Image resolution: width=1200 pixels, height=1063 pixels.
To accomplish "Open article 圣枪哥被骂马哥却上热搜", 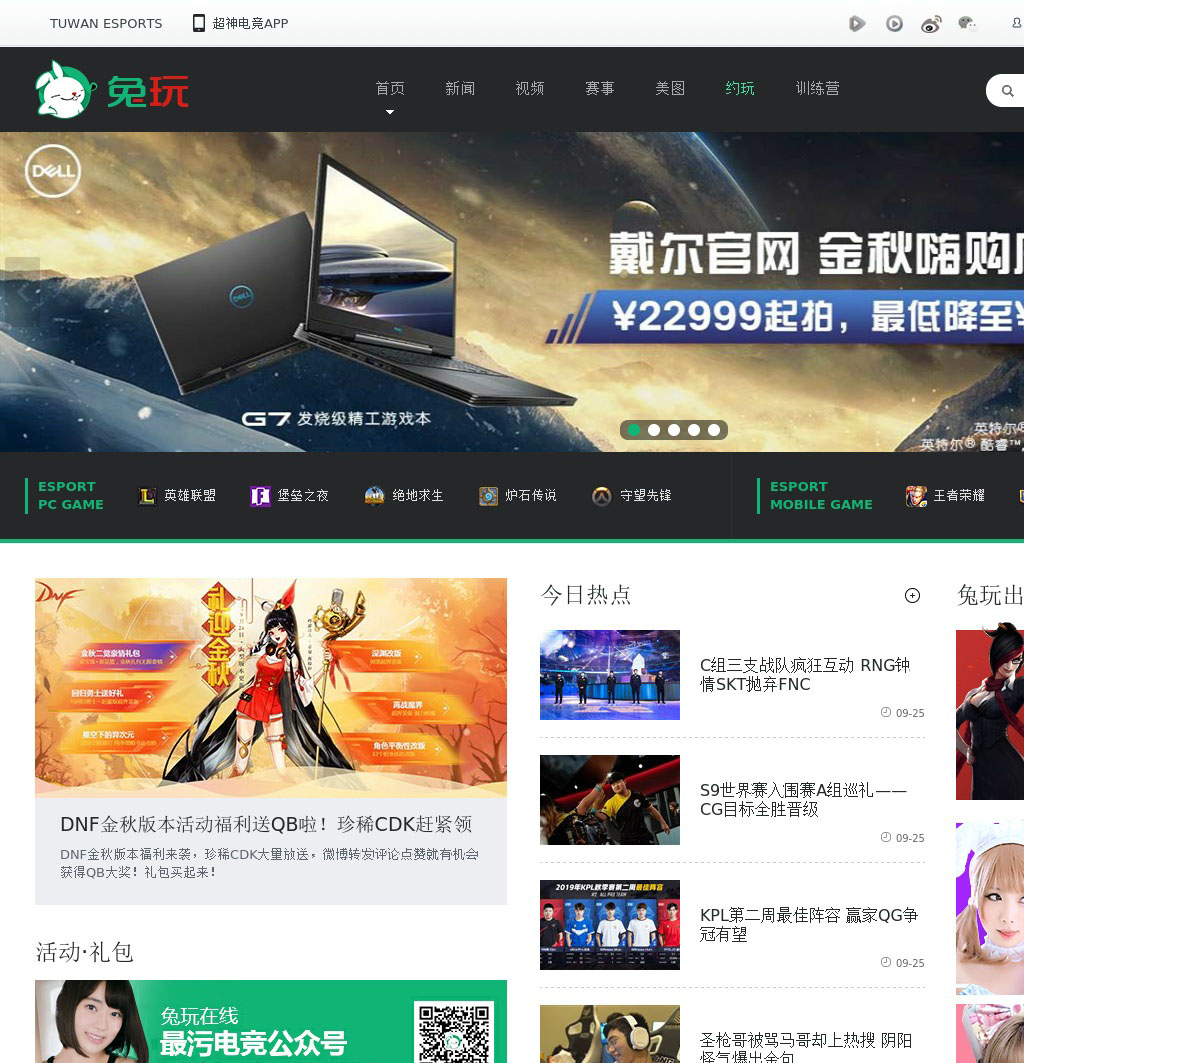I will click(806, 1047).
